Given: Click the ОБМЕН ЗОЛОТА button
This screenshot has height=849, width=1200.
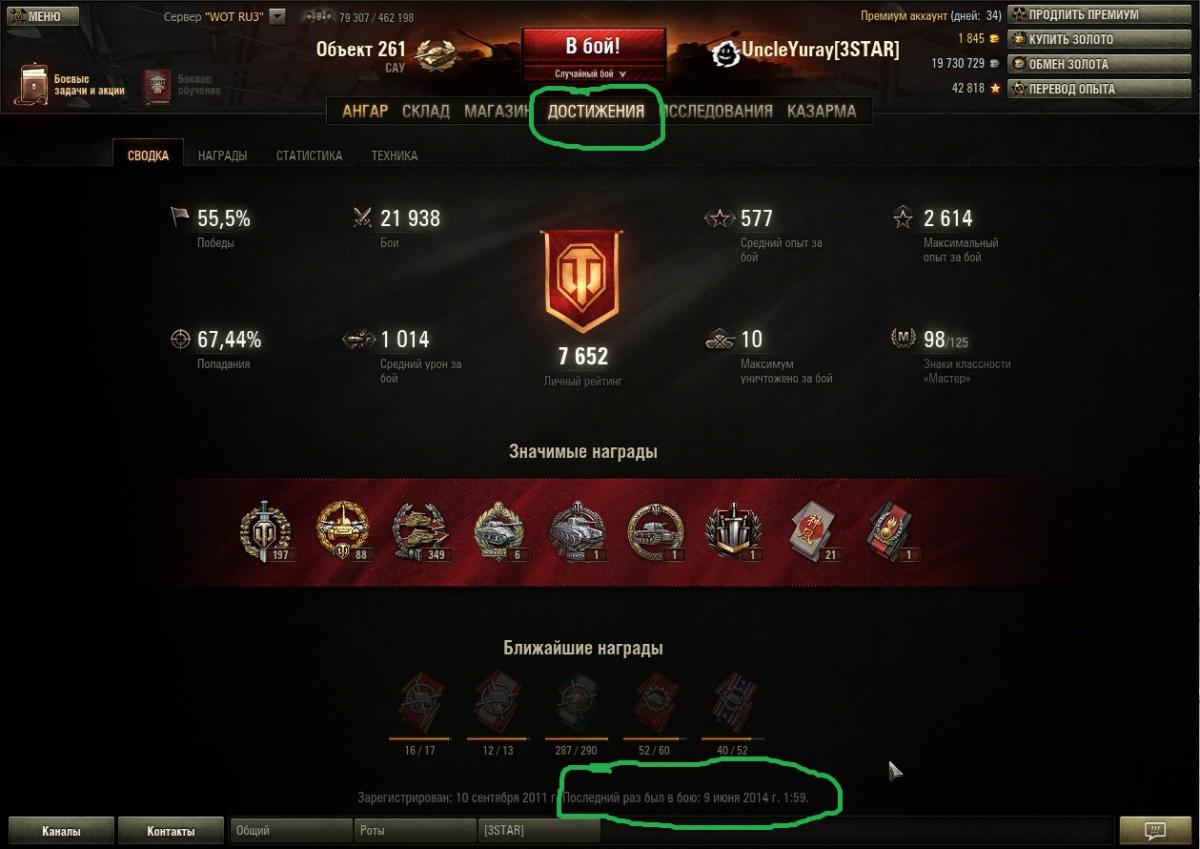Looking at the screenshot, I should coord(1085,64).
